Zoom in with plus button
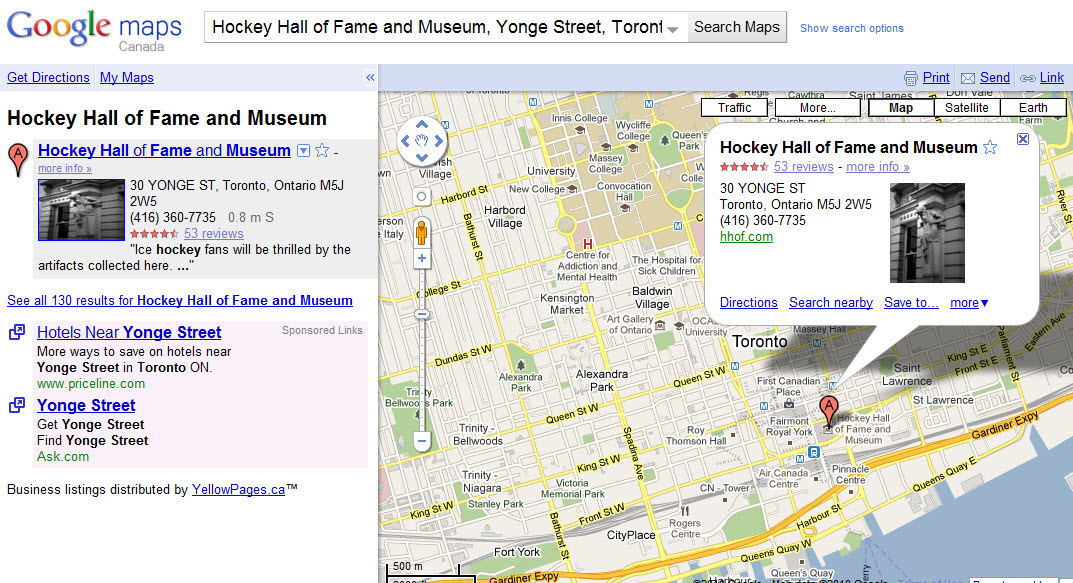 pos(422,259)
